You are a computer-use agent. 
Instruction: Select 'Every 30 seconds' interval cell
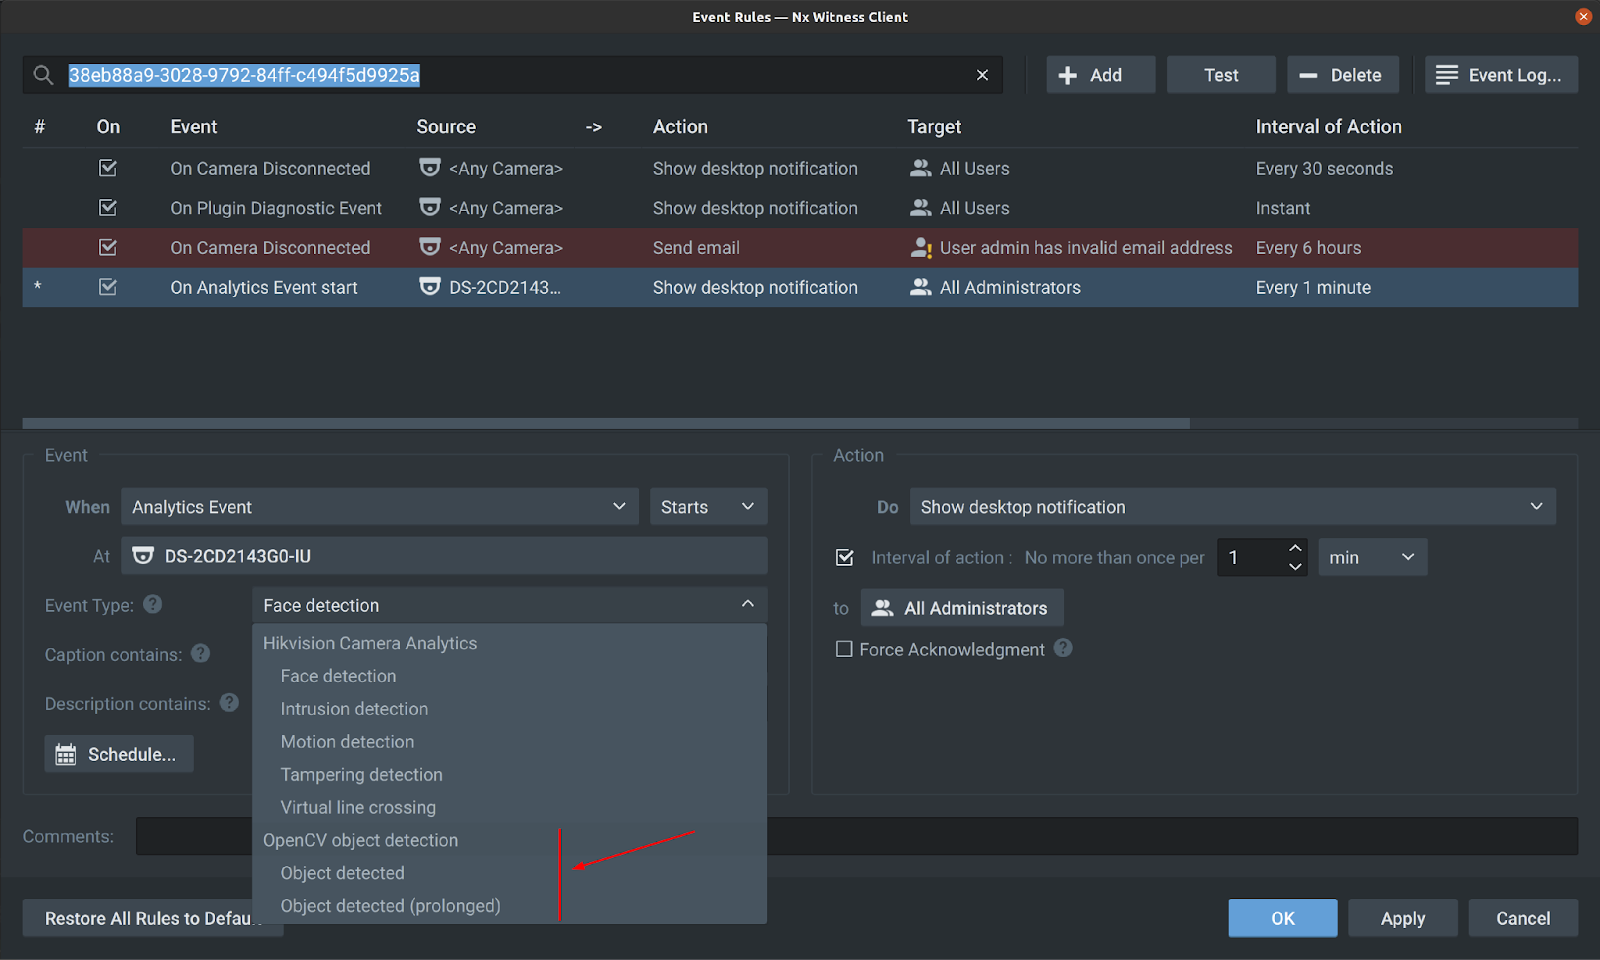point(1324,168)
